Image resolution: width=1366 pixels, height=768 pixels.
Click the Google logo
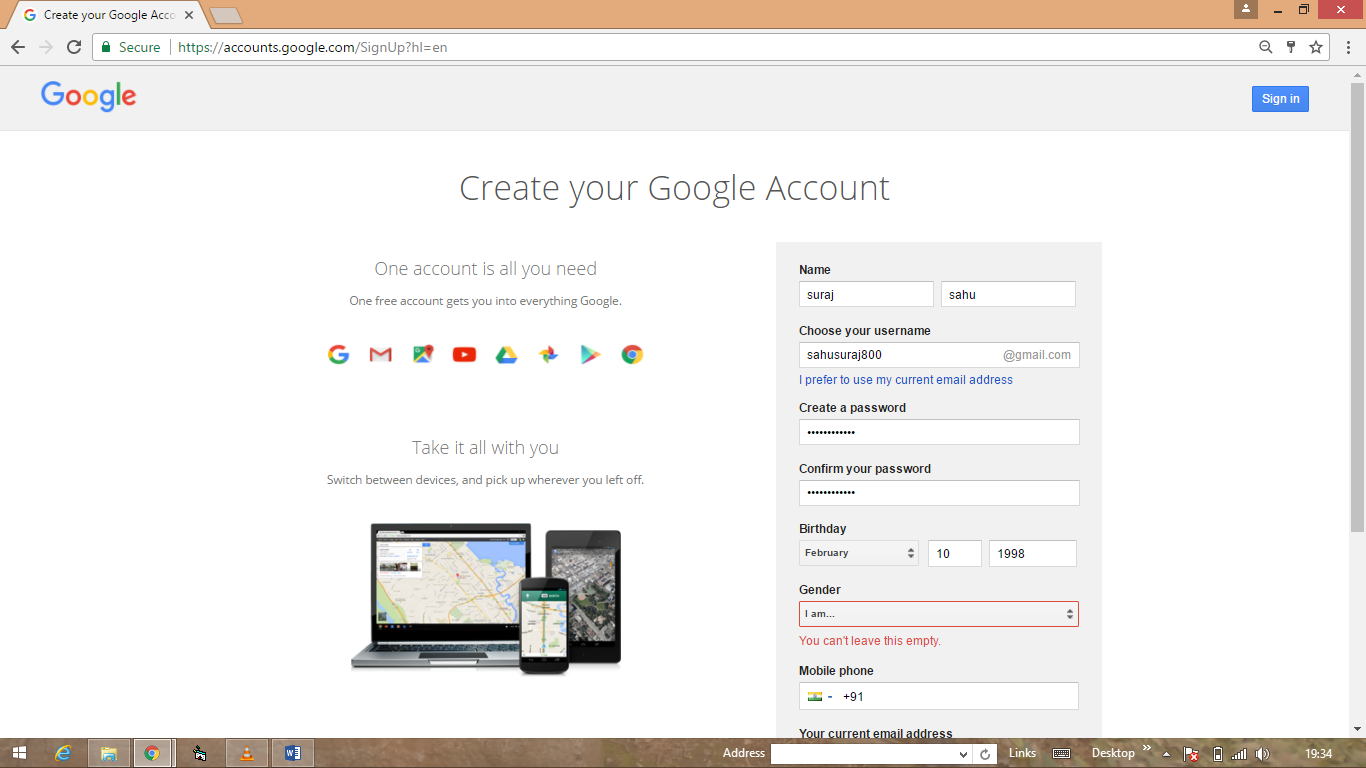89,96
